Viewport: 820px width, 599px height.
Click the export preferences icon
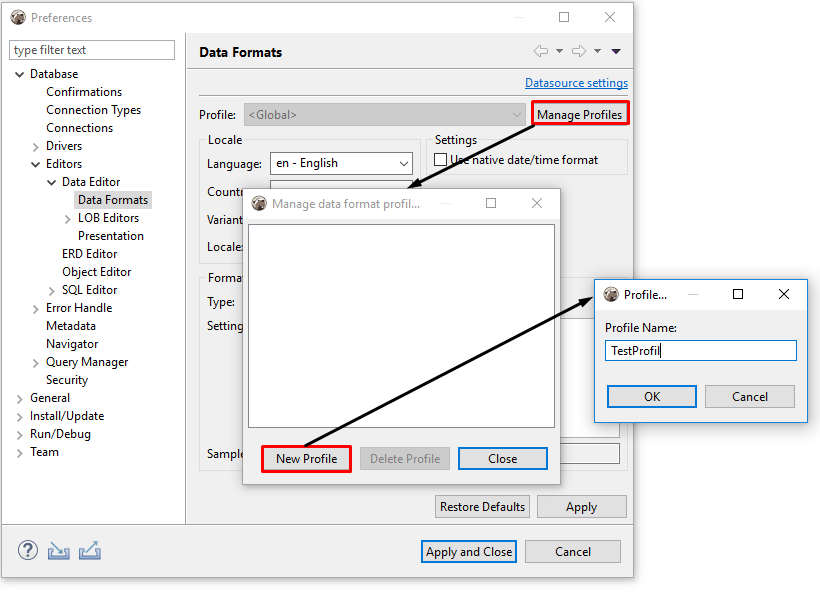pyautogui.click(x=90, y=550)
